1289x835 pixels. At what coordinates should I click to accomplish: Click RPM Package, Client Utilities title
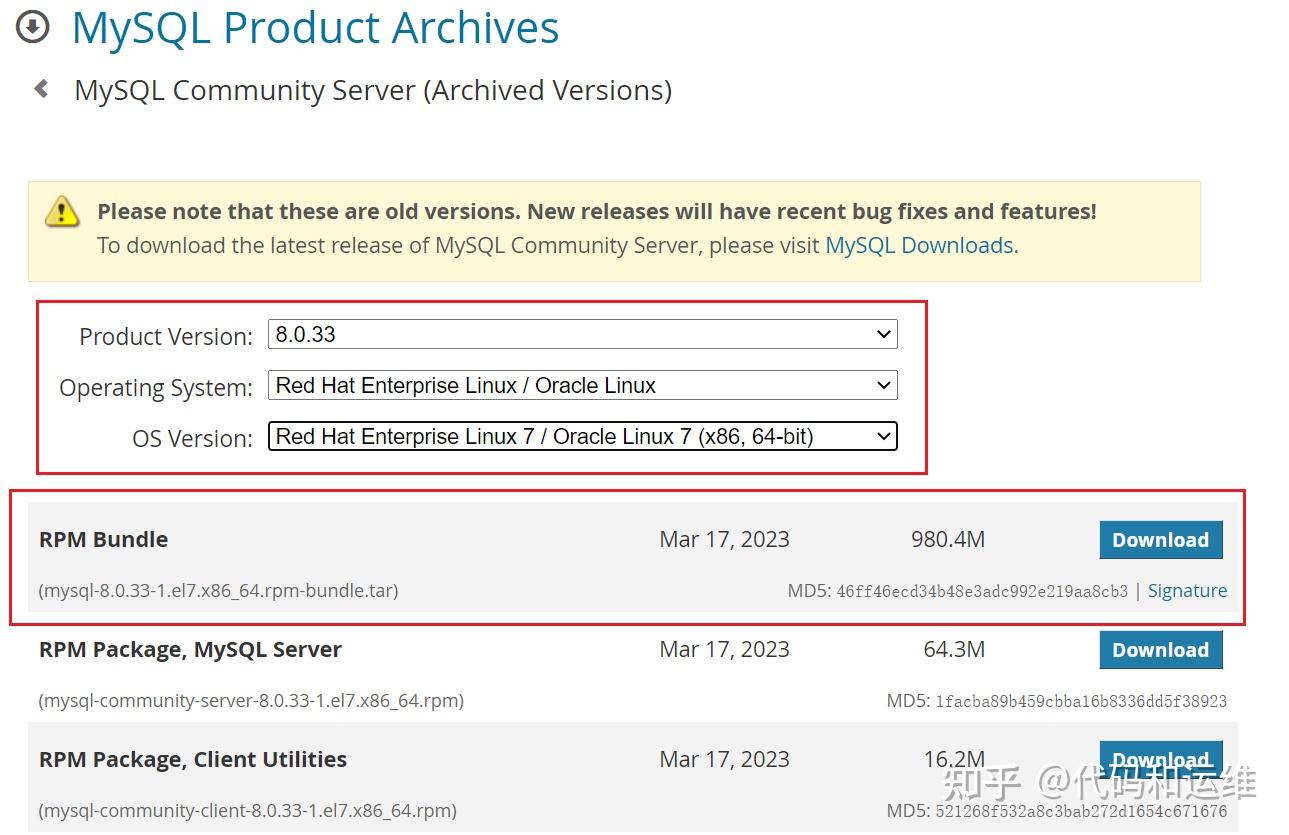[x=192, y=759]
